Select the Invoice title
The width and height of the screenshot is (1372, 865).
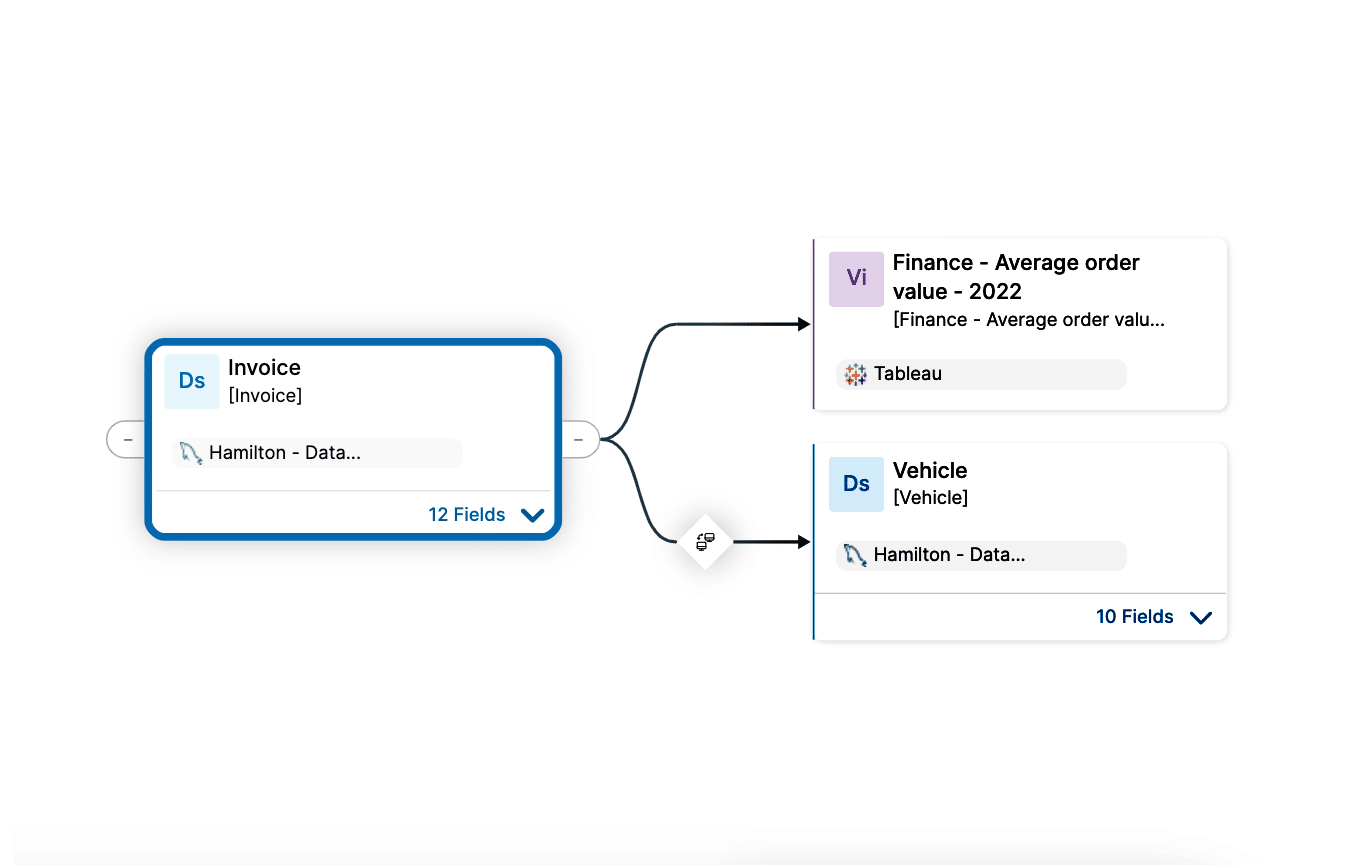pos(264,367)
